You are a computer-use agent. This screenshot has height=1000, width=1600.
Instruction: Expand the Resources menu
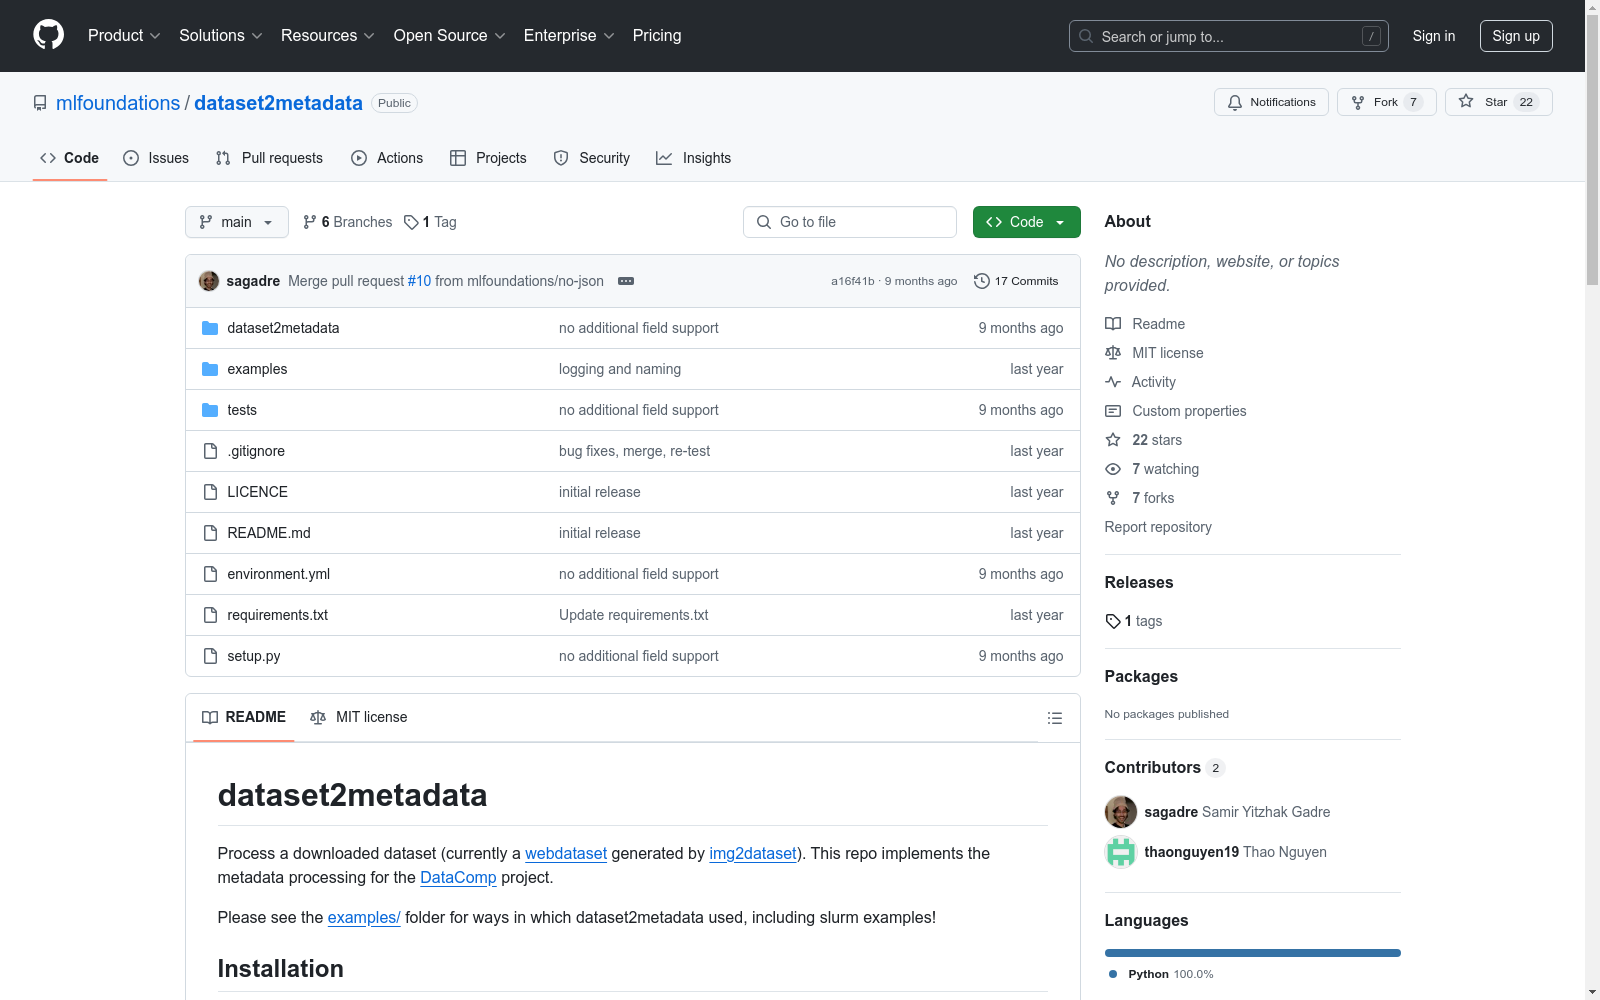click(328, 35)
